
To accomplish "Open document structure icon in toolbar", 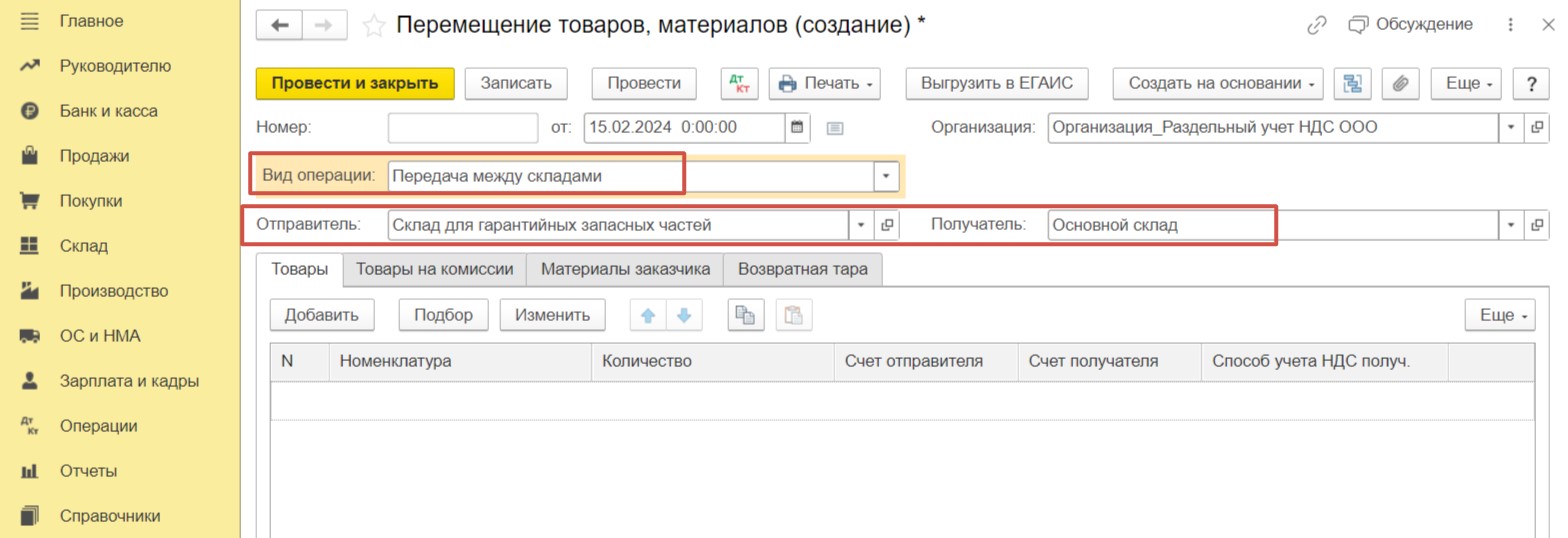I will tap(1353, 84).
